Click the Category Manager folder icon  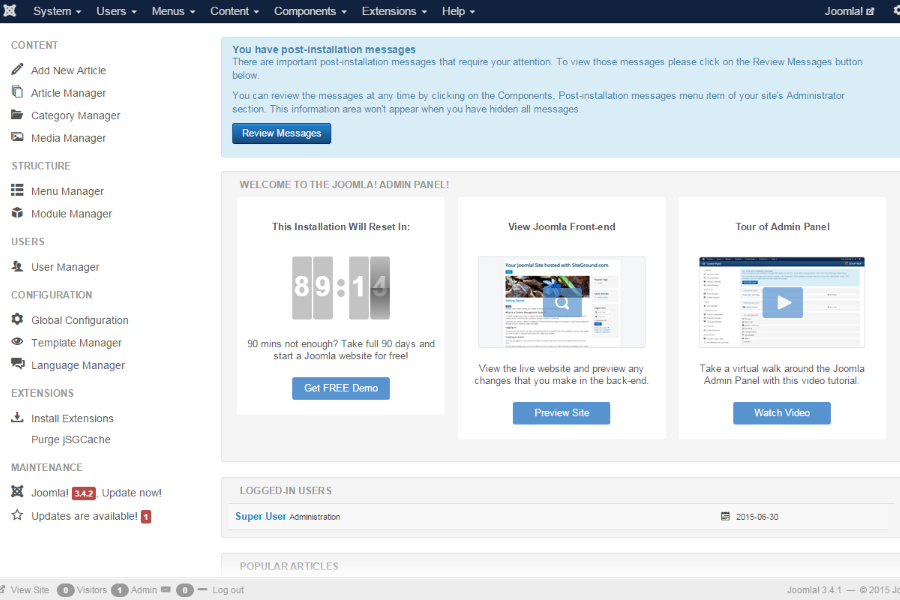pyautogui.click(x=17, y=114)
